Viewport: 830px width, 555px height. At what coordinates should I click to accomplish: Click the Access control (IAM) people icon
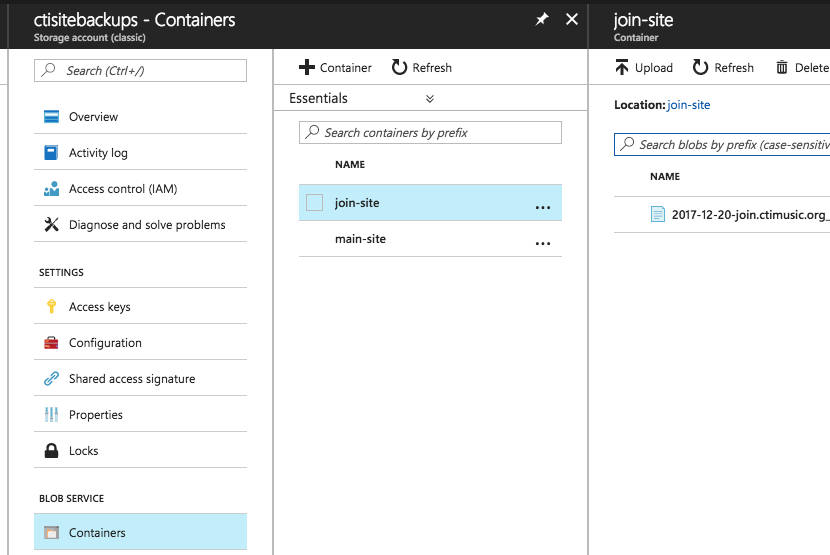point(51,189)
